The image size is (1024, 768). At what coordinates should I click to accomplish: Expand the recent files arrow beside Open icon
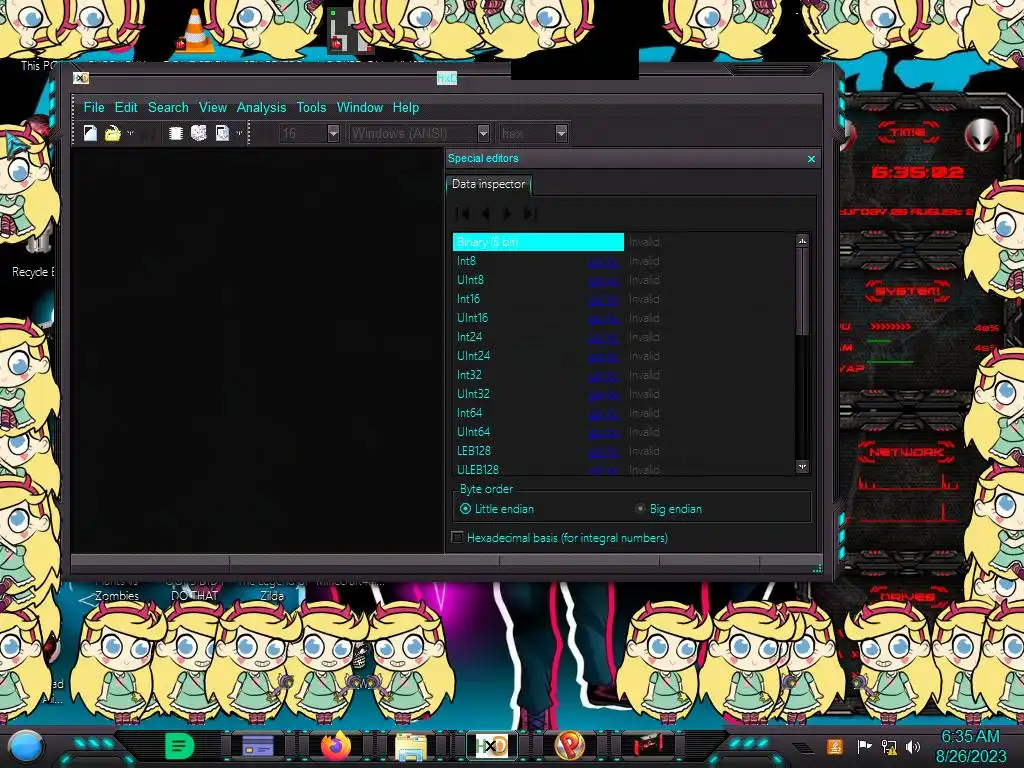tap(130, 133)
